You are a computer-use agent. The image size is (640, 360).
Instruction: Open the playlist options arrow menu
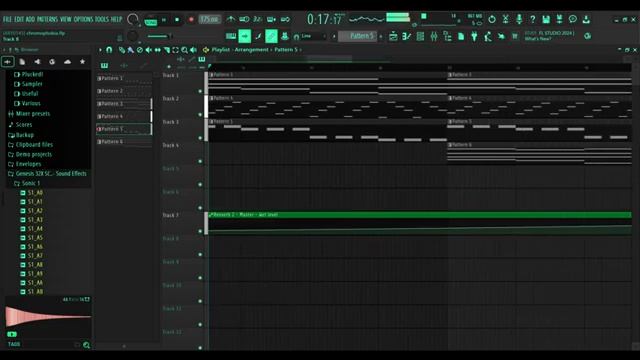(x=100, y=50)
